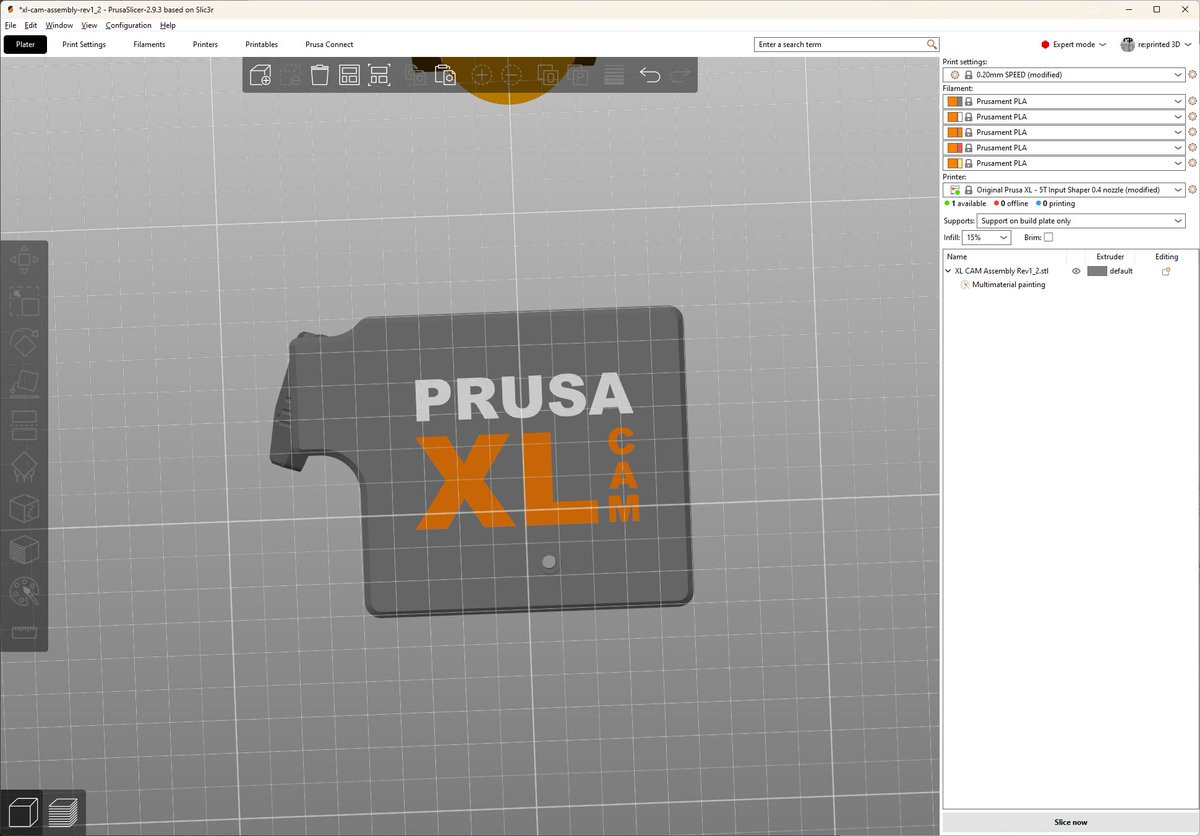Select the Plater tab
This screenshot has width=1200, height=836.
[x=25, y=44]
